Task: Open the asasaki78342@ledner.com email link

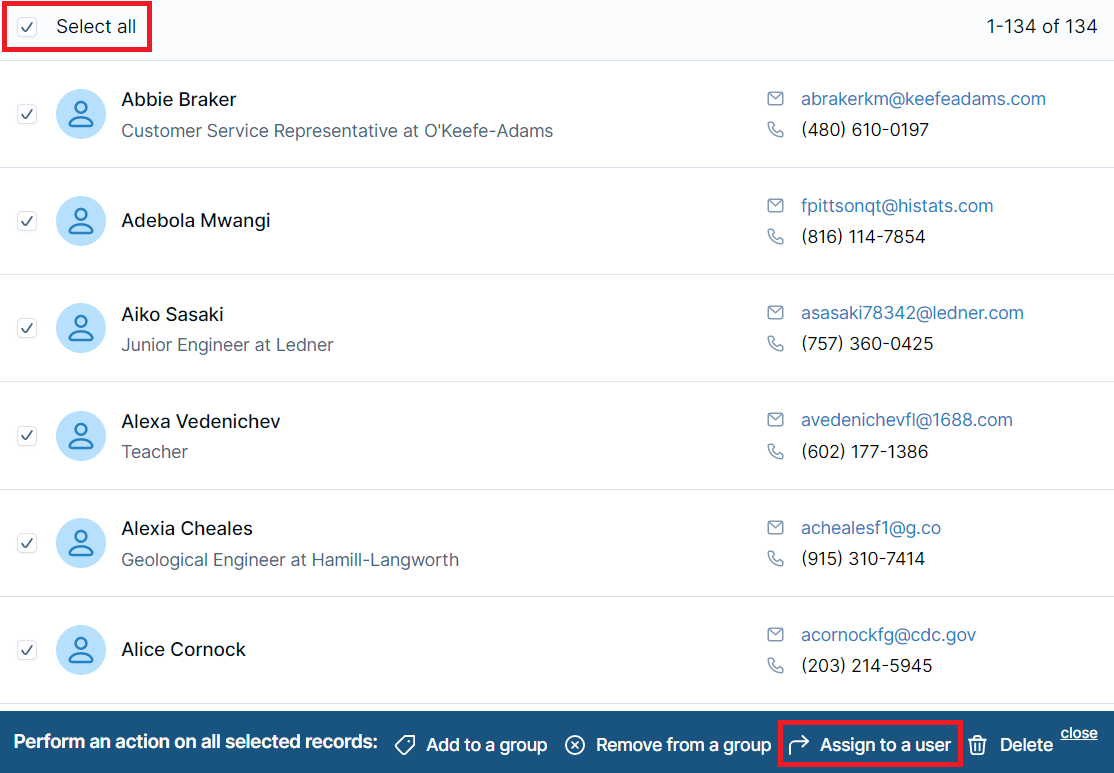Action: coord(912,313)
